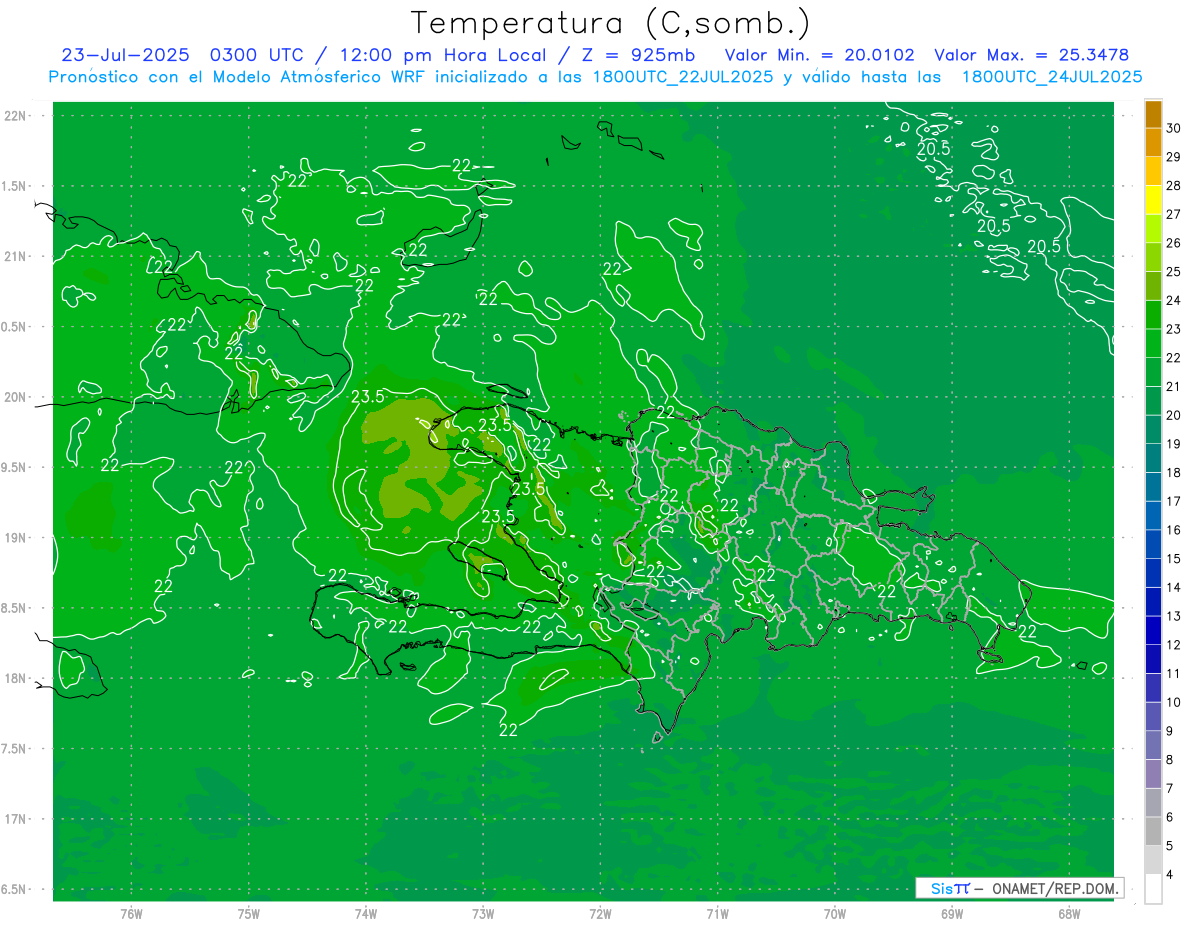Click colorbar label "6"

tap(1170, 817)
